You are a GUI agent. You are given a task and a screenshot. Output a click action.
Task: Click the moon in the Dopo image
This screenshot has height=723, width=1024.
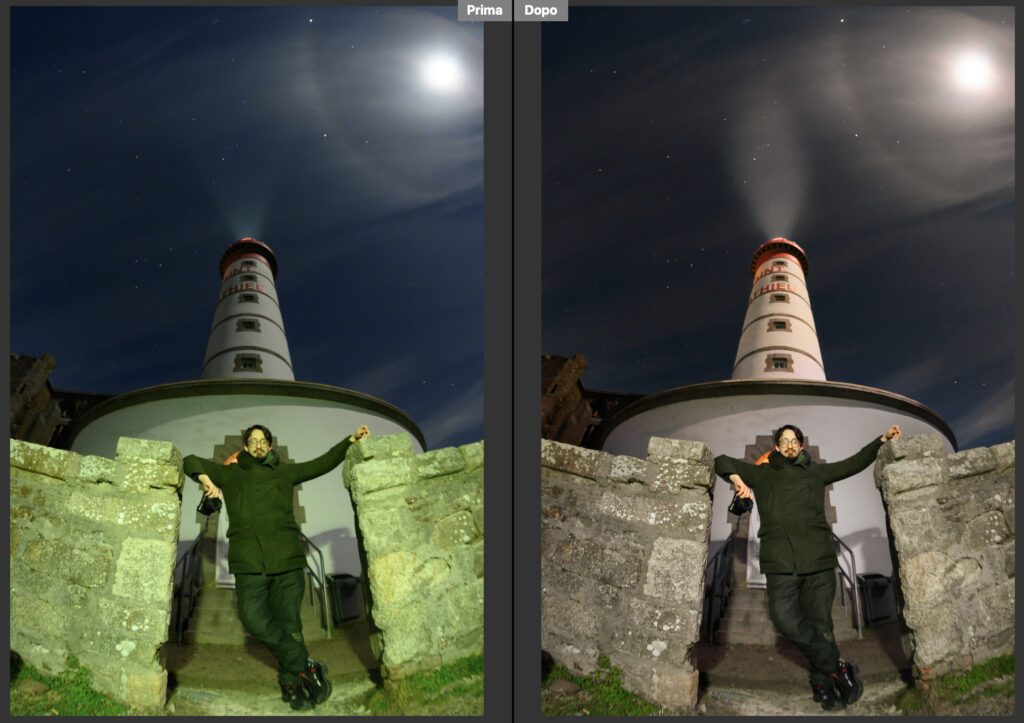point(971,72)
